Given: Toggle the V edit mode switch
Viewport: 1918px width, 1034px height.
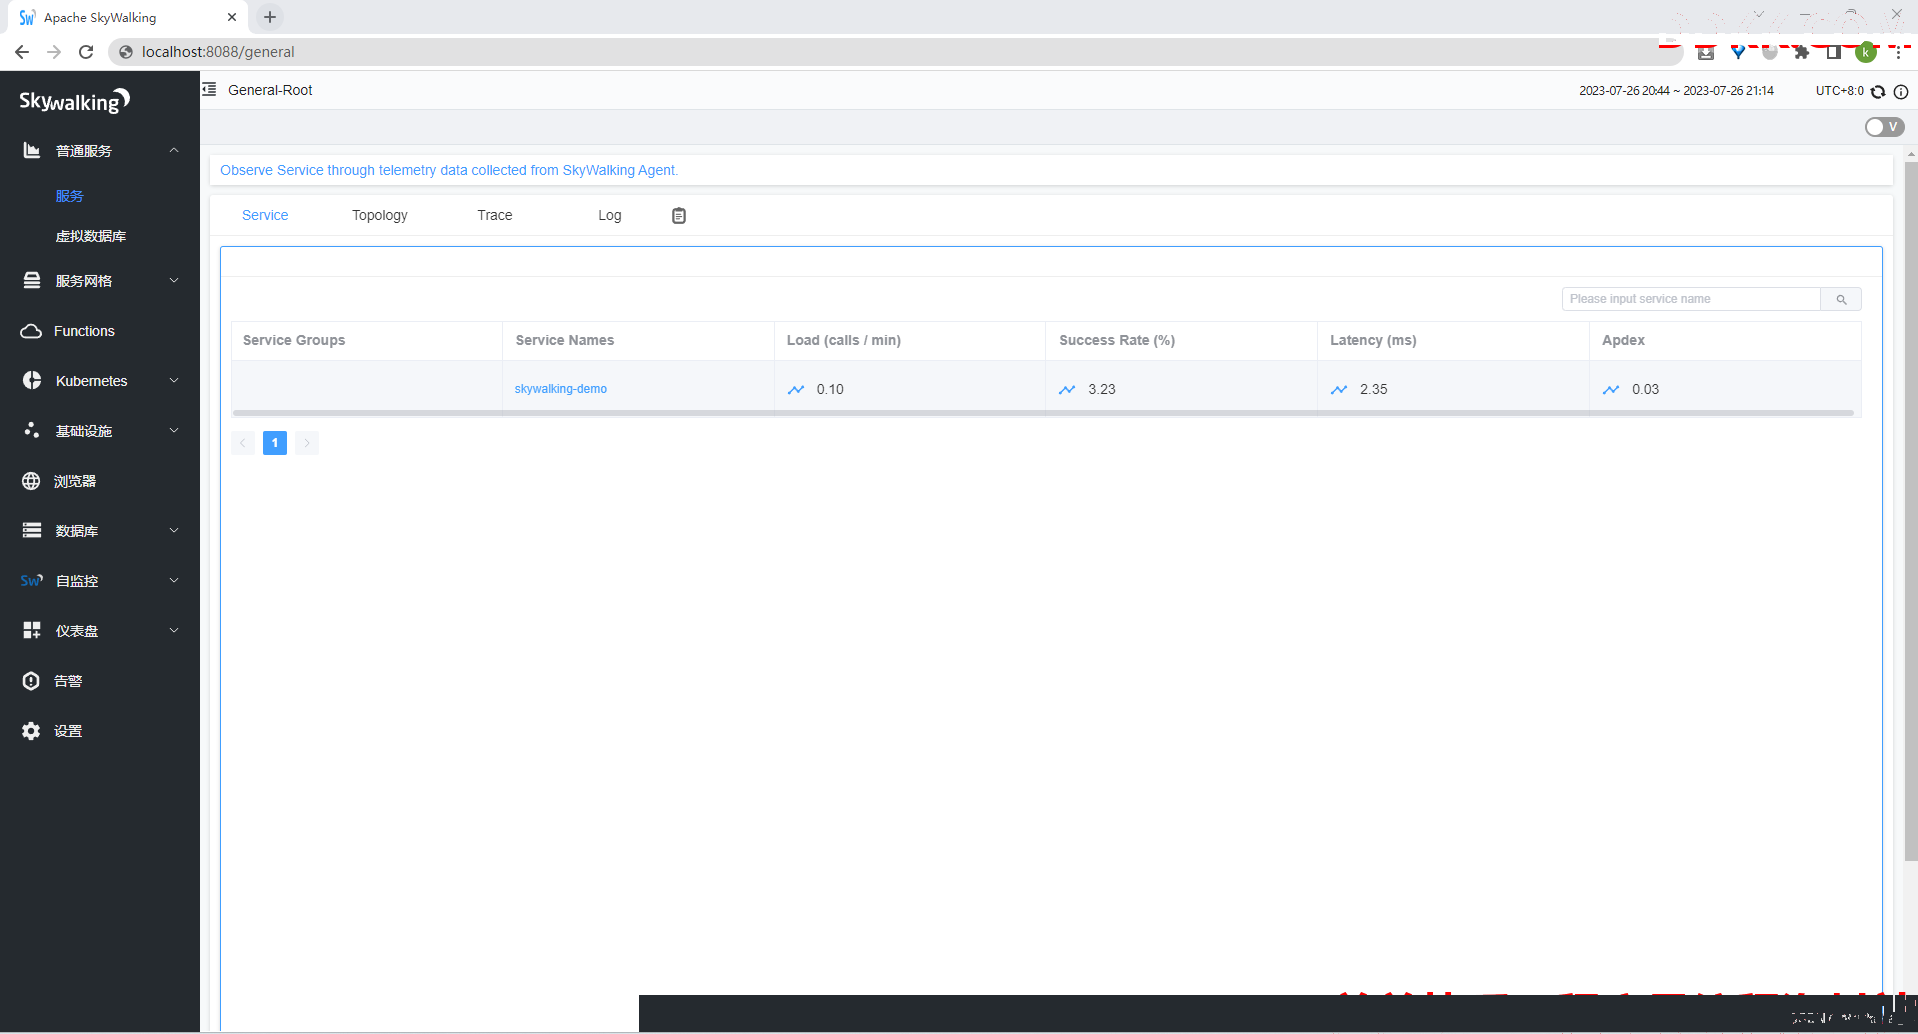Looking at the screenshot, I should tap(1884, 127).
